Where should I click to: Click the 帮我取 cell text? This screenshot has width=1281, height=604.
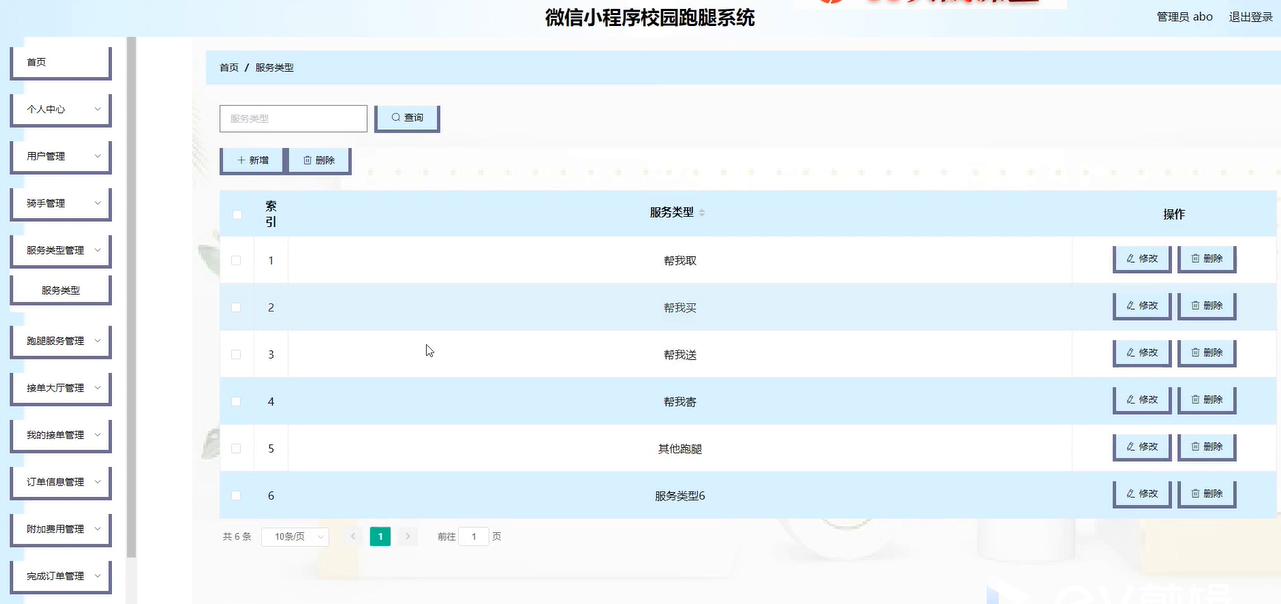coord(680,261)
